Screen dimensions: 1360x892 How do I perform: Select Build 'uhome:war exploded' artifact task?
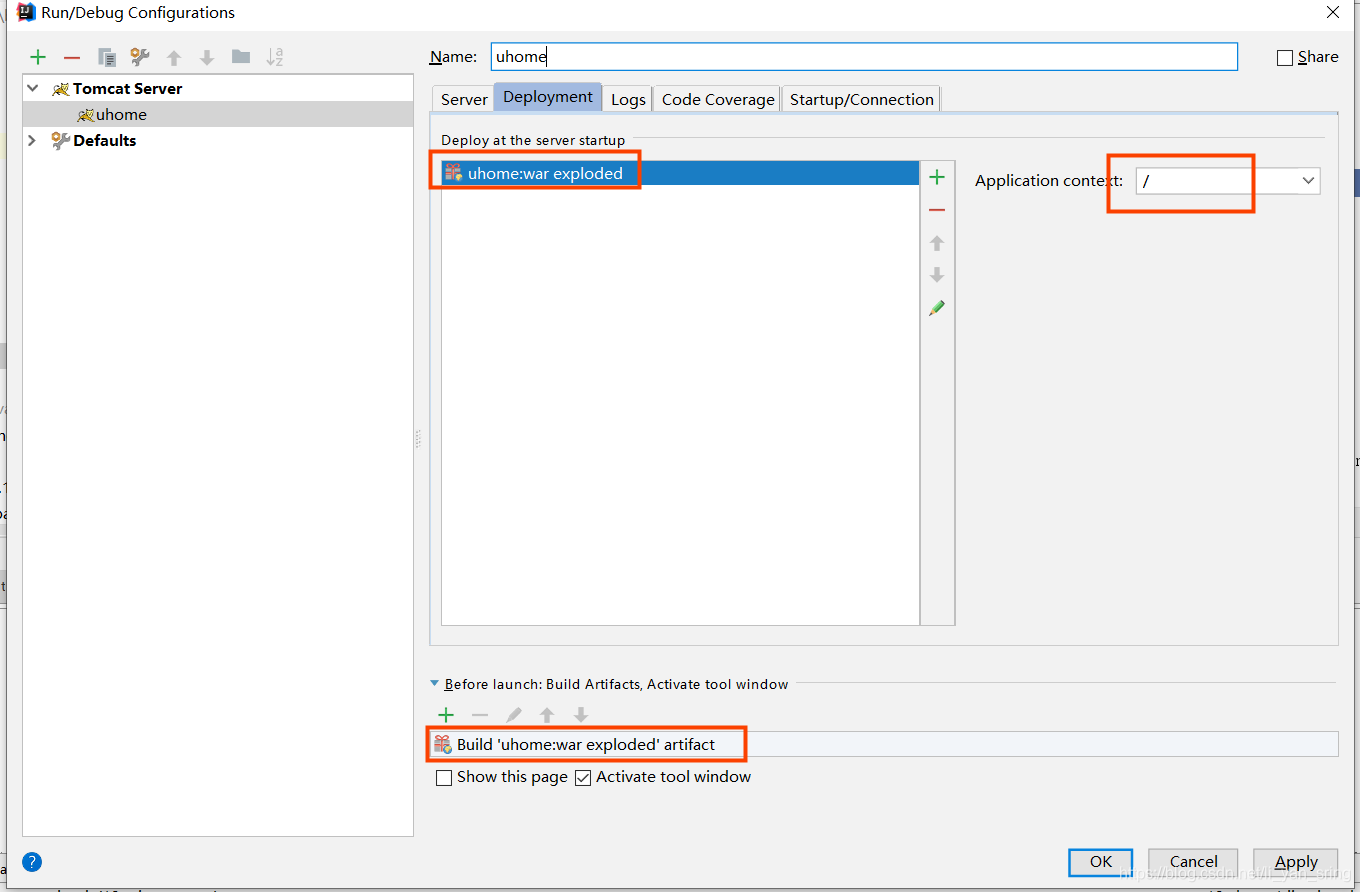pos(883,744)
